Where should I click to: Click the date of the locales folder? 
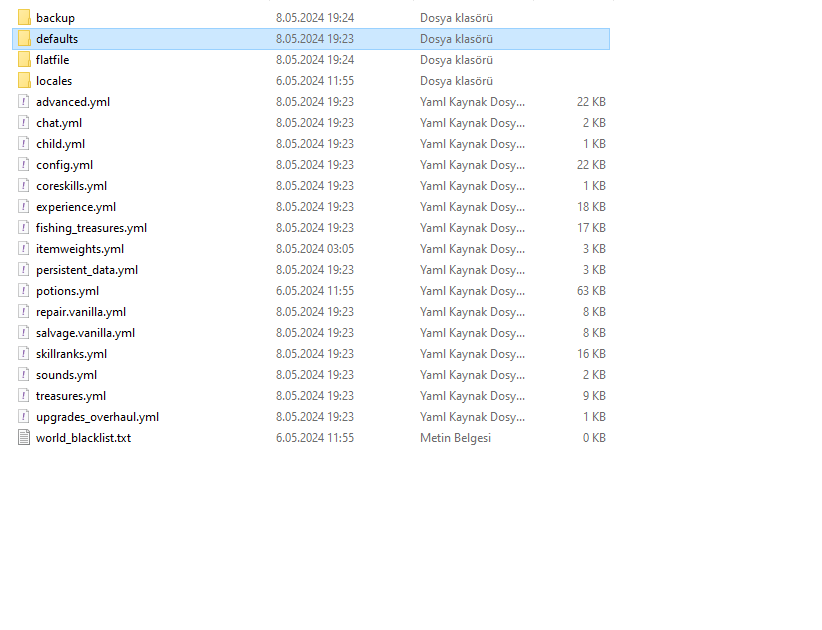pos(315,81)
